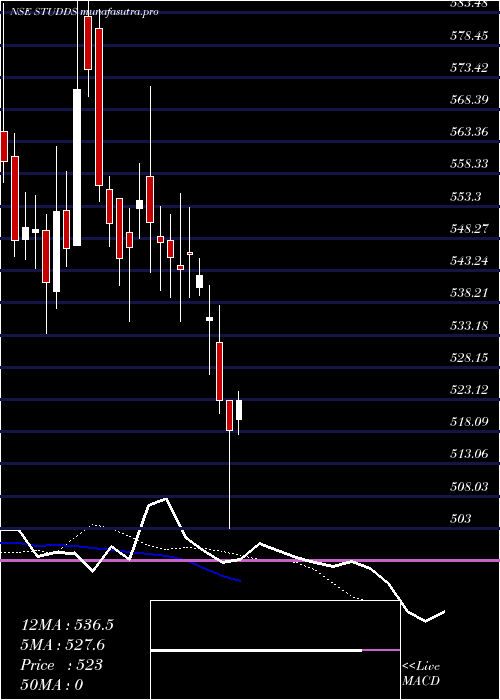The width and height of the screenshot is (500, 700).
Task: Click the 518.09 price axis label
Action: (x=469, y=422)
